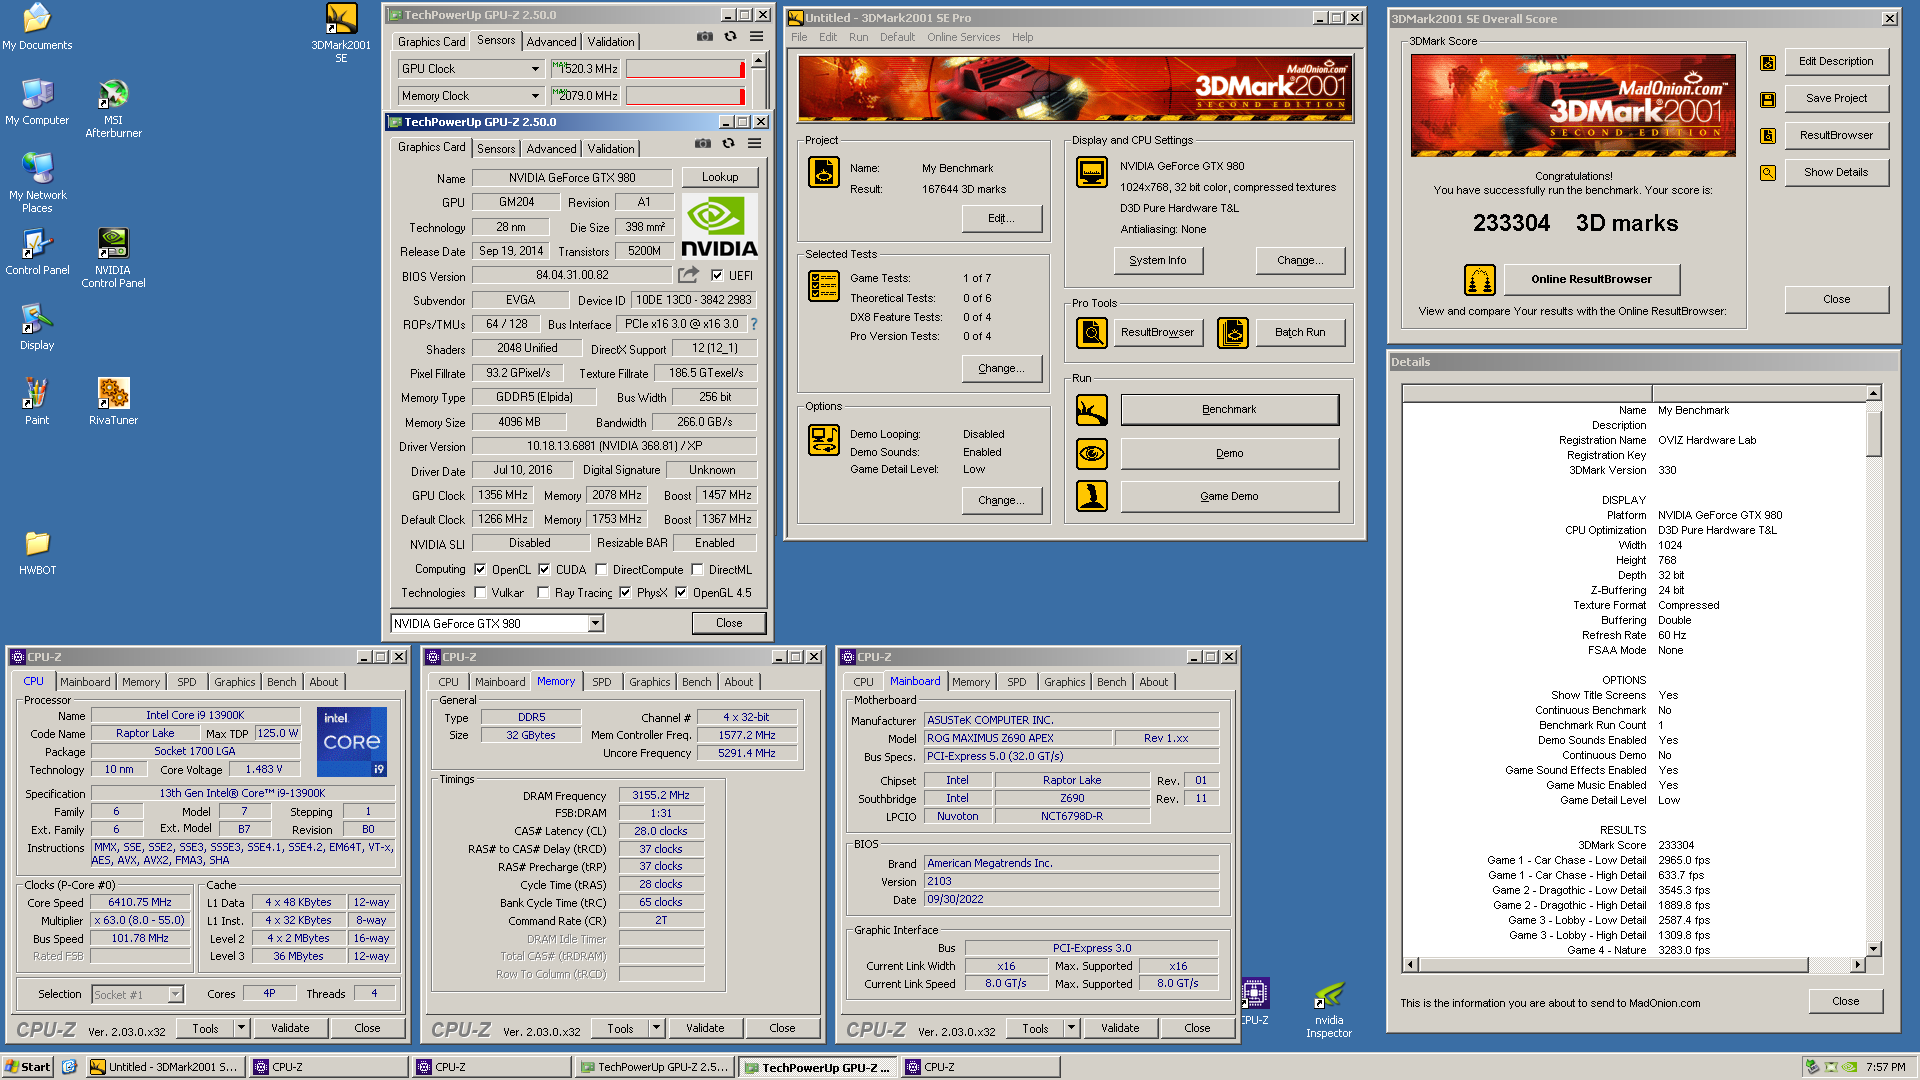Click the 3DMark Project icon
Image resolution: width=1920 pixels, height=1080 pixels.
pos(824,173)
